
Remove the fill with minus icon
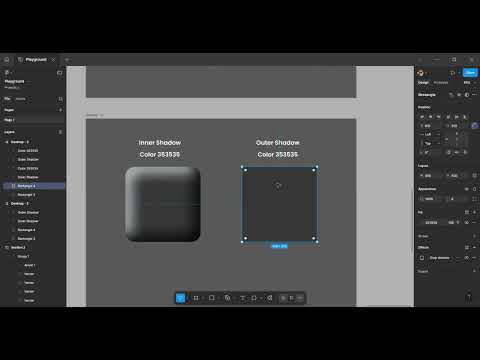474,222
